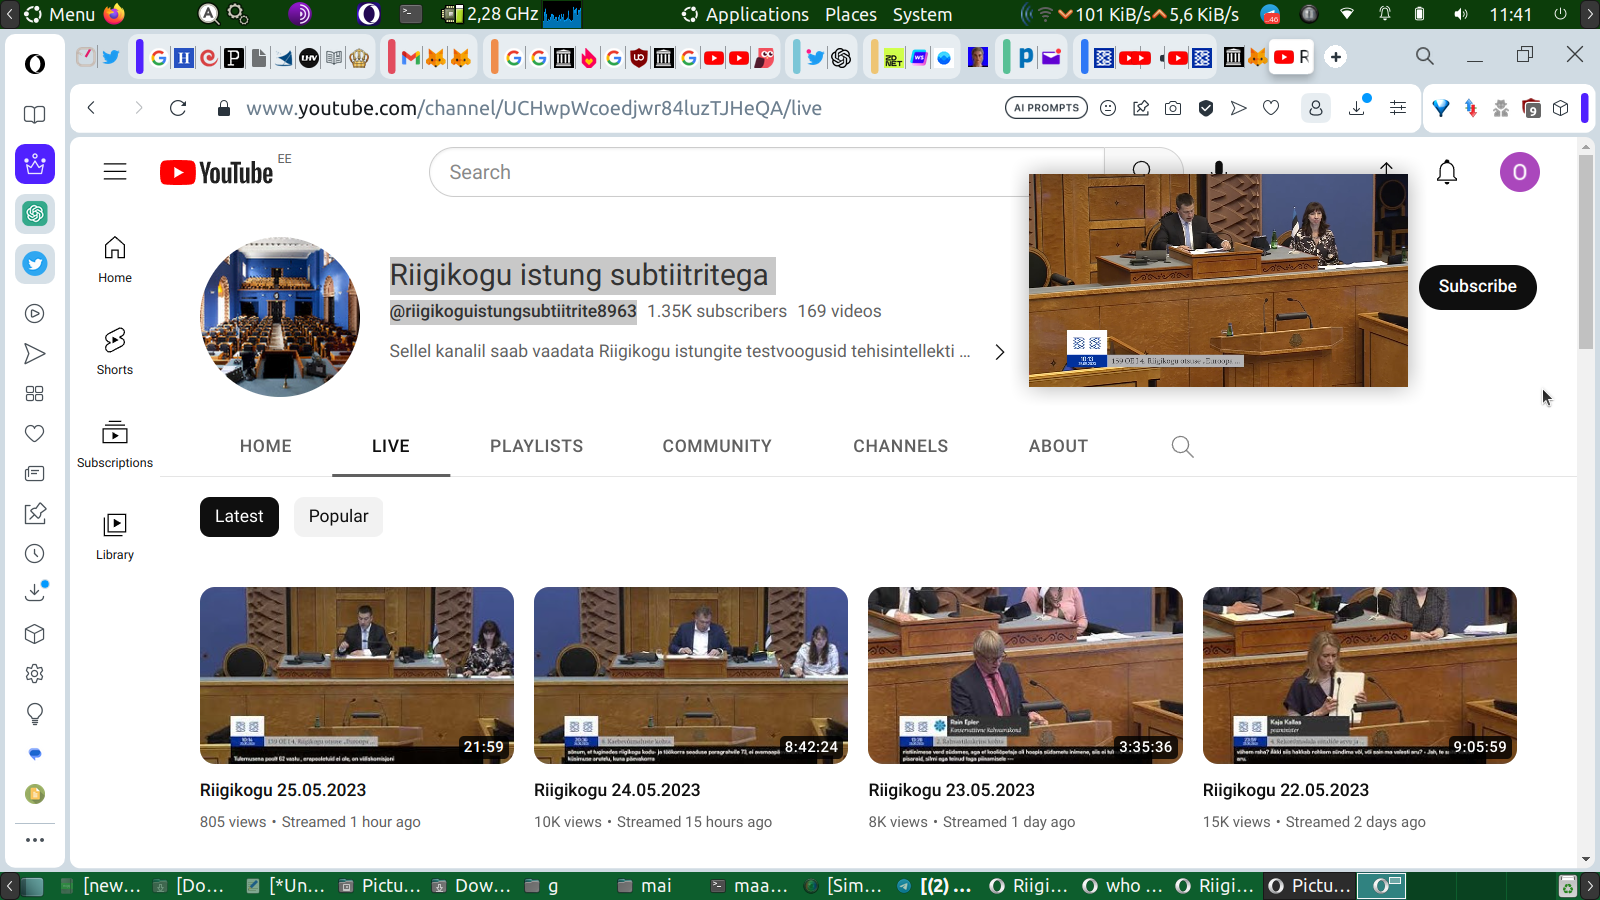The image size is (1600, 900).
Task: Open ChatGPT panel in Opera sidebar
Action: click(35, 214)
